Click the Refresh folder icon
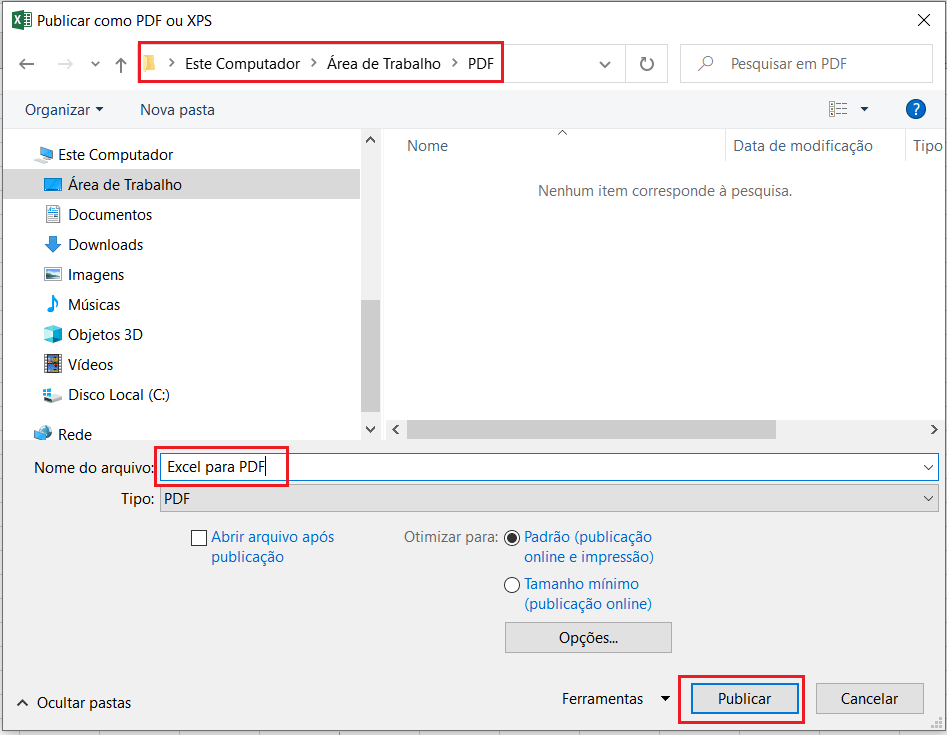Viewport: 947px width, 735px height. click(646, 64)
